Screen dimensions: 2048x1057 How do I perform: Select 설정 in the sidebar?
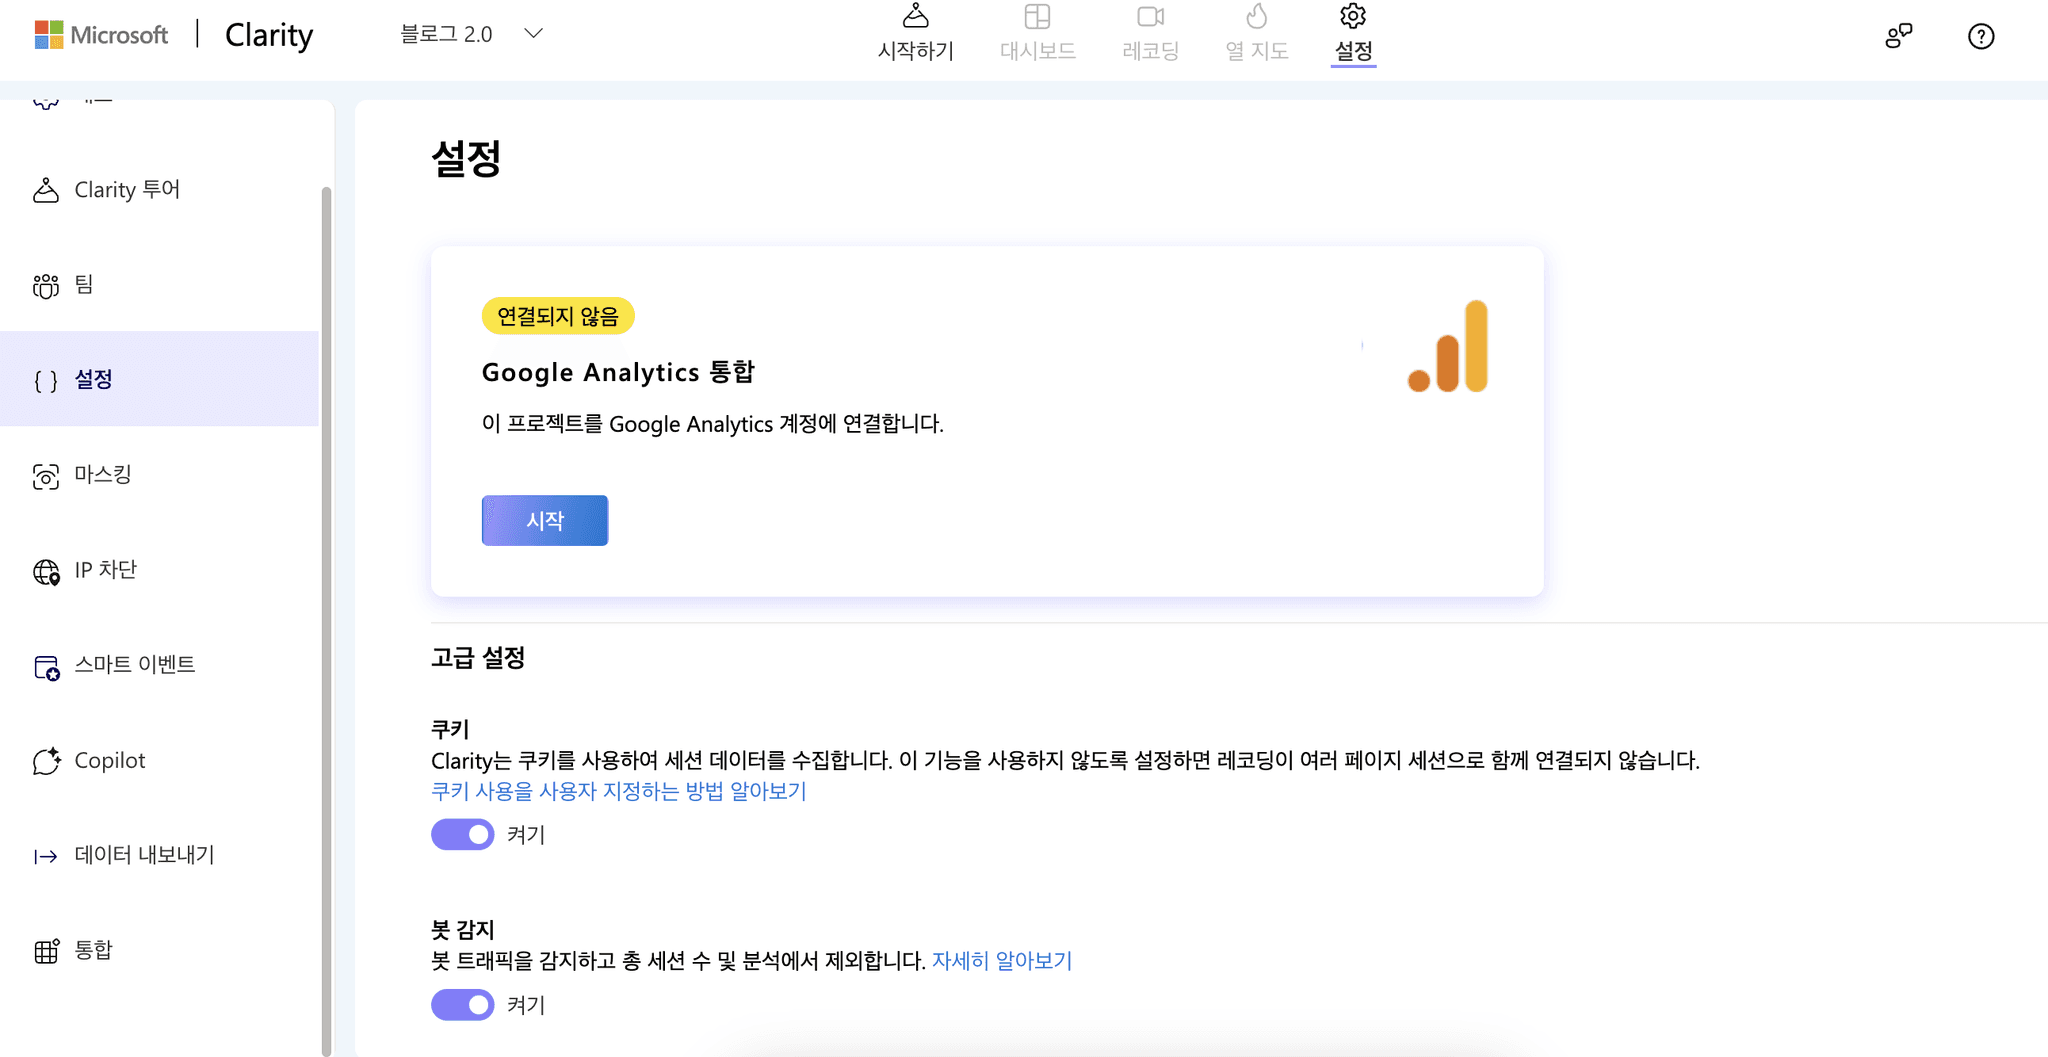[160, 379]
